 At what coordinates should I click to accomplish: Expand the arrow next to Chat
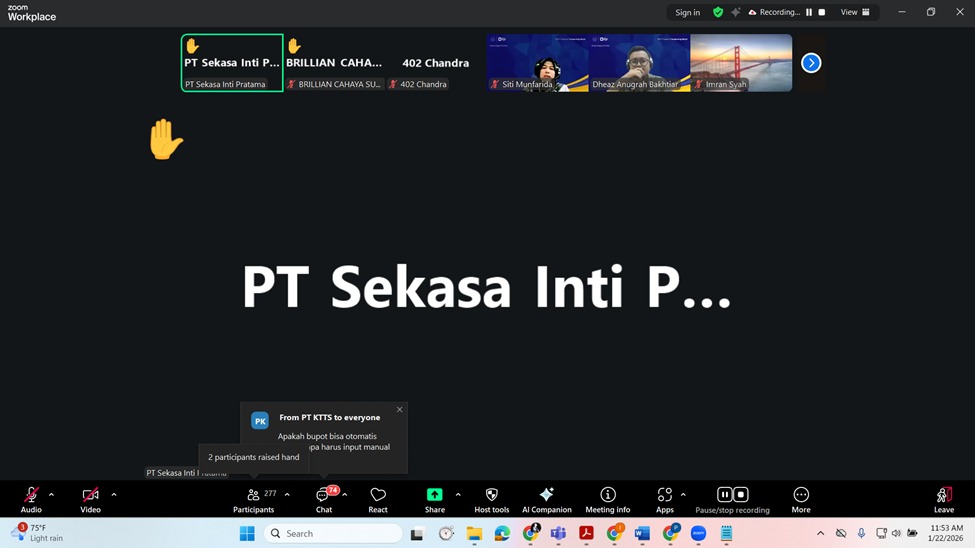[345, 495]
